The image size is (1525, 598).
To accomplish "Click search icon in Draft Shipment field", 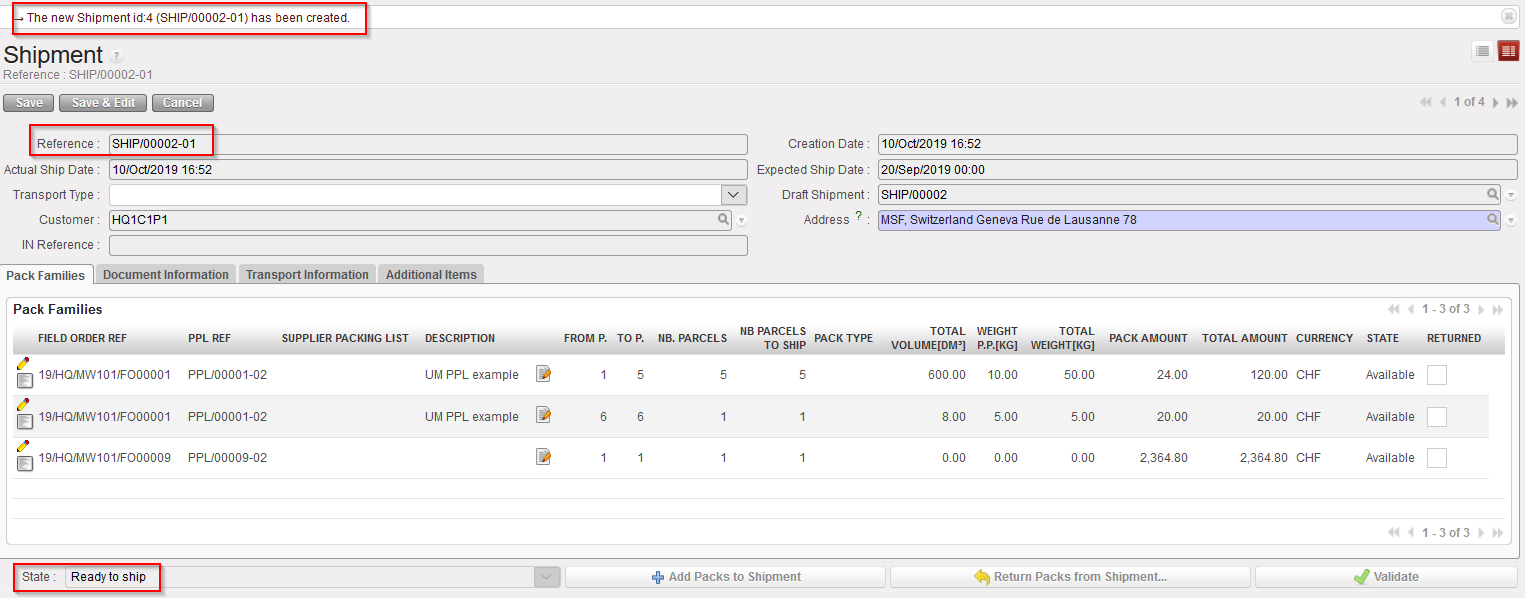I will coord(1492,195).
